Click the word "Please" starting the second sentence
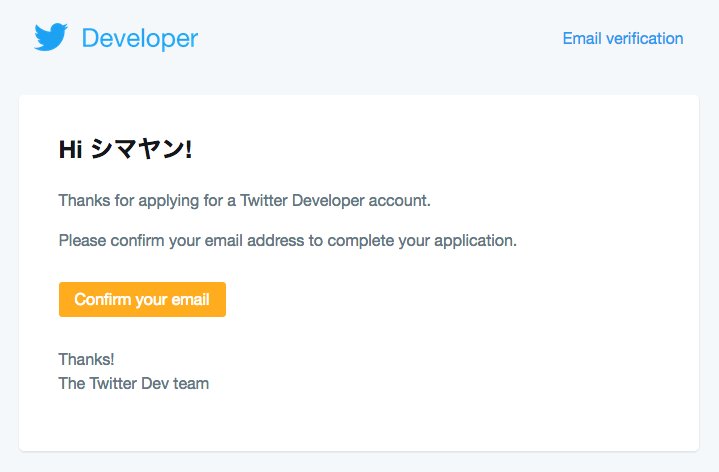Image resolution: width=719 pixels, height=472 pixels. pyautogui.click(x=83, y=240)
